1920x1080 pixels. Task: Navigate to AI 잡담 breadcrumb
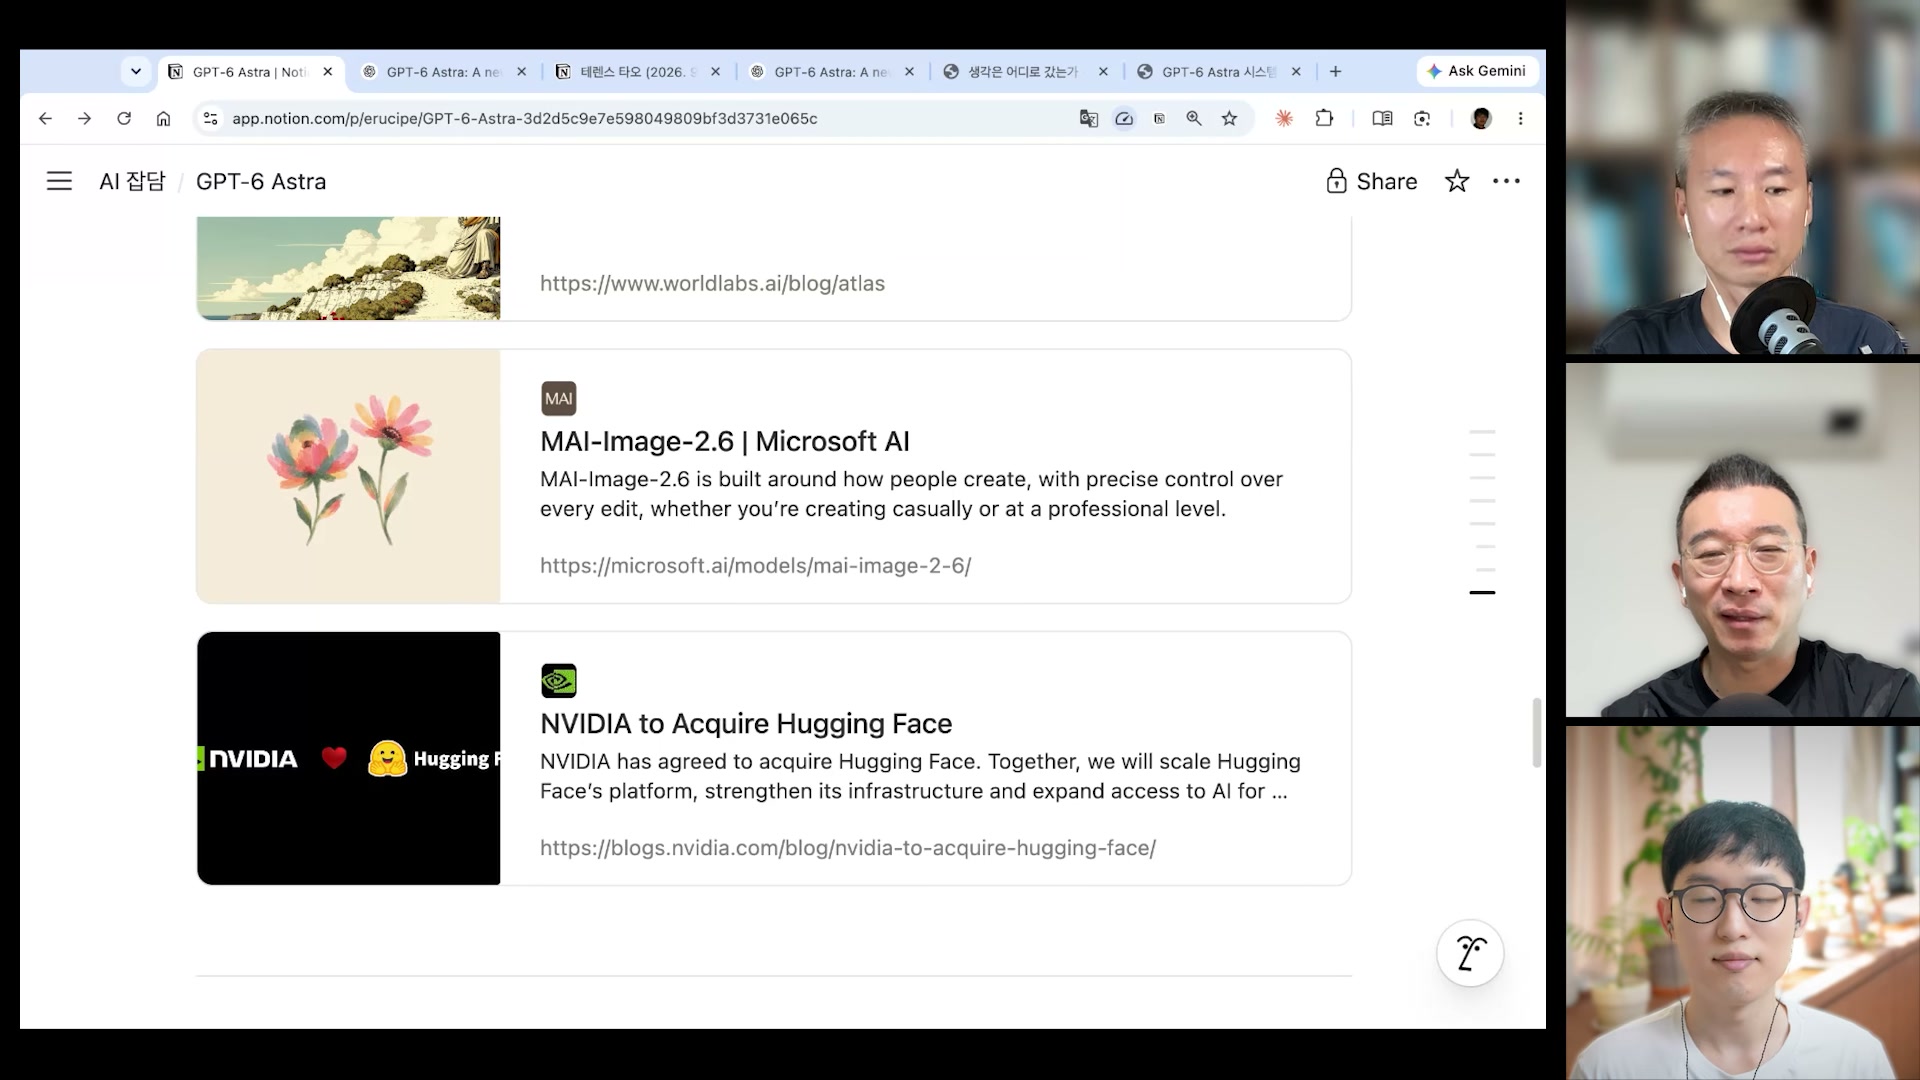point(132,181)
